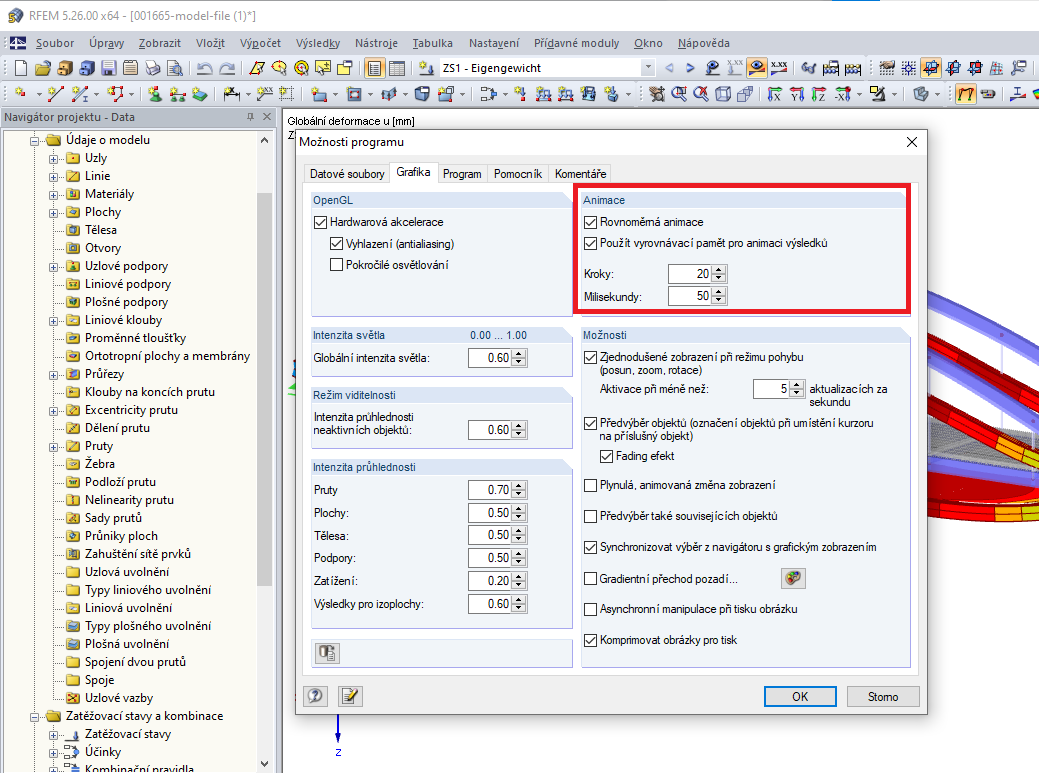1039x773 pixels.
Task: Go to the next load case with right arrow
Action: click(x=690, y=68)
